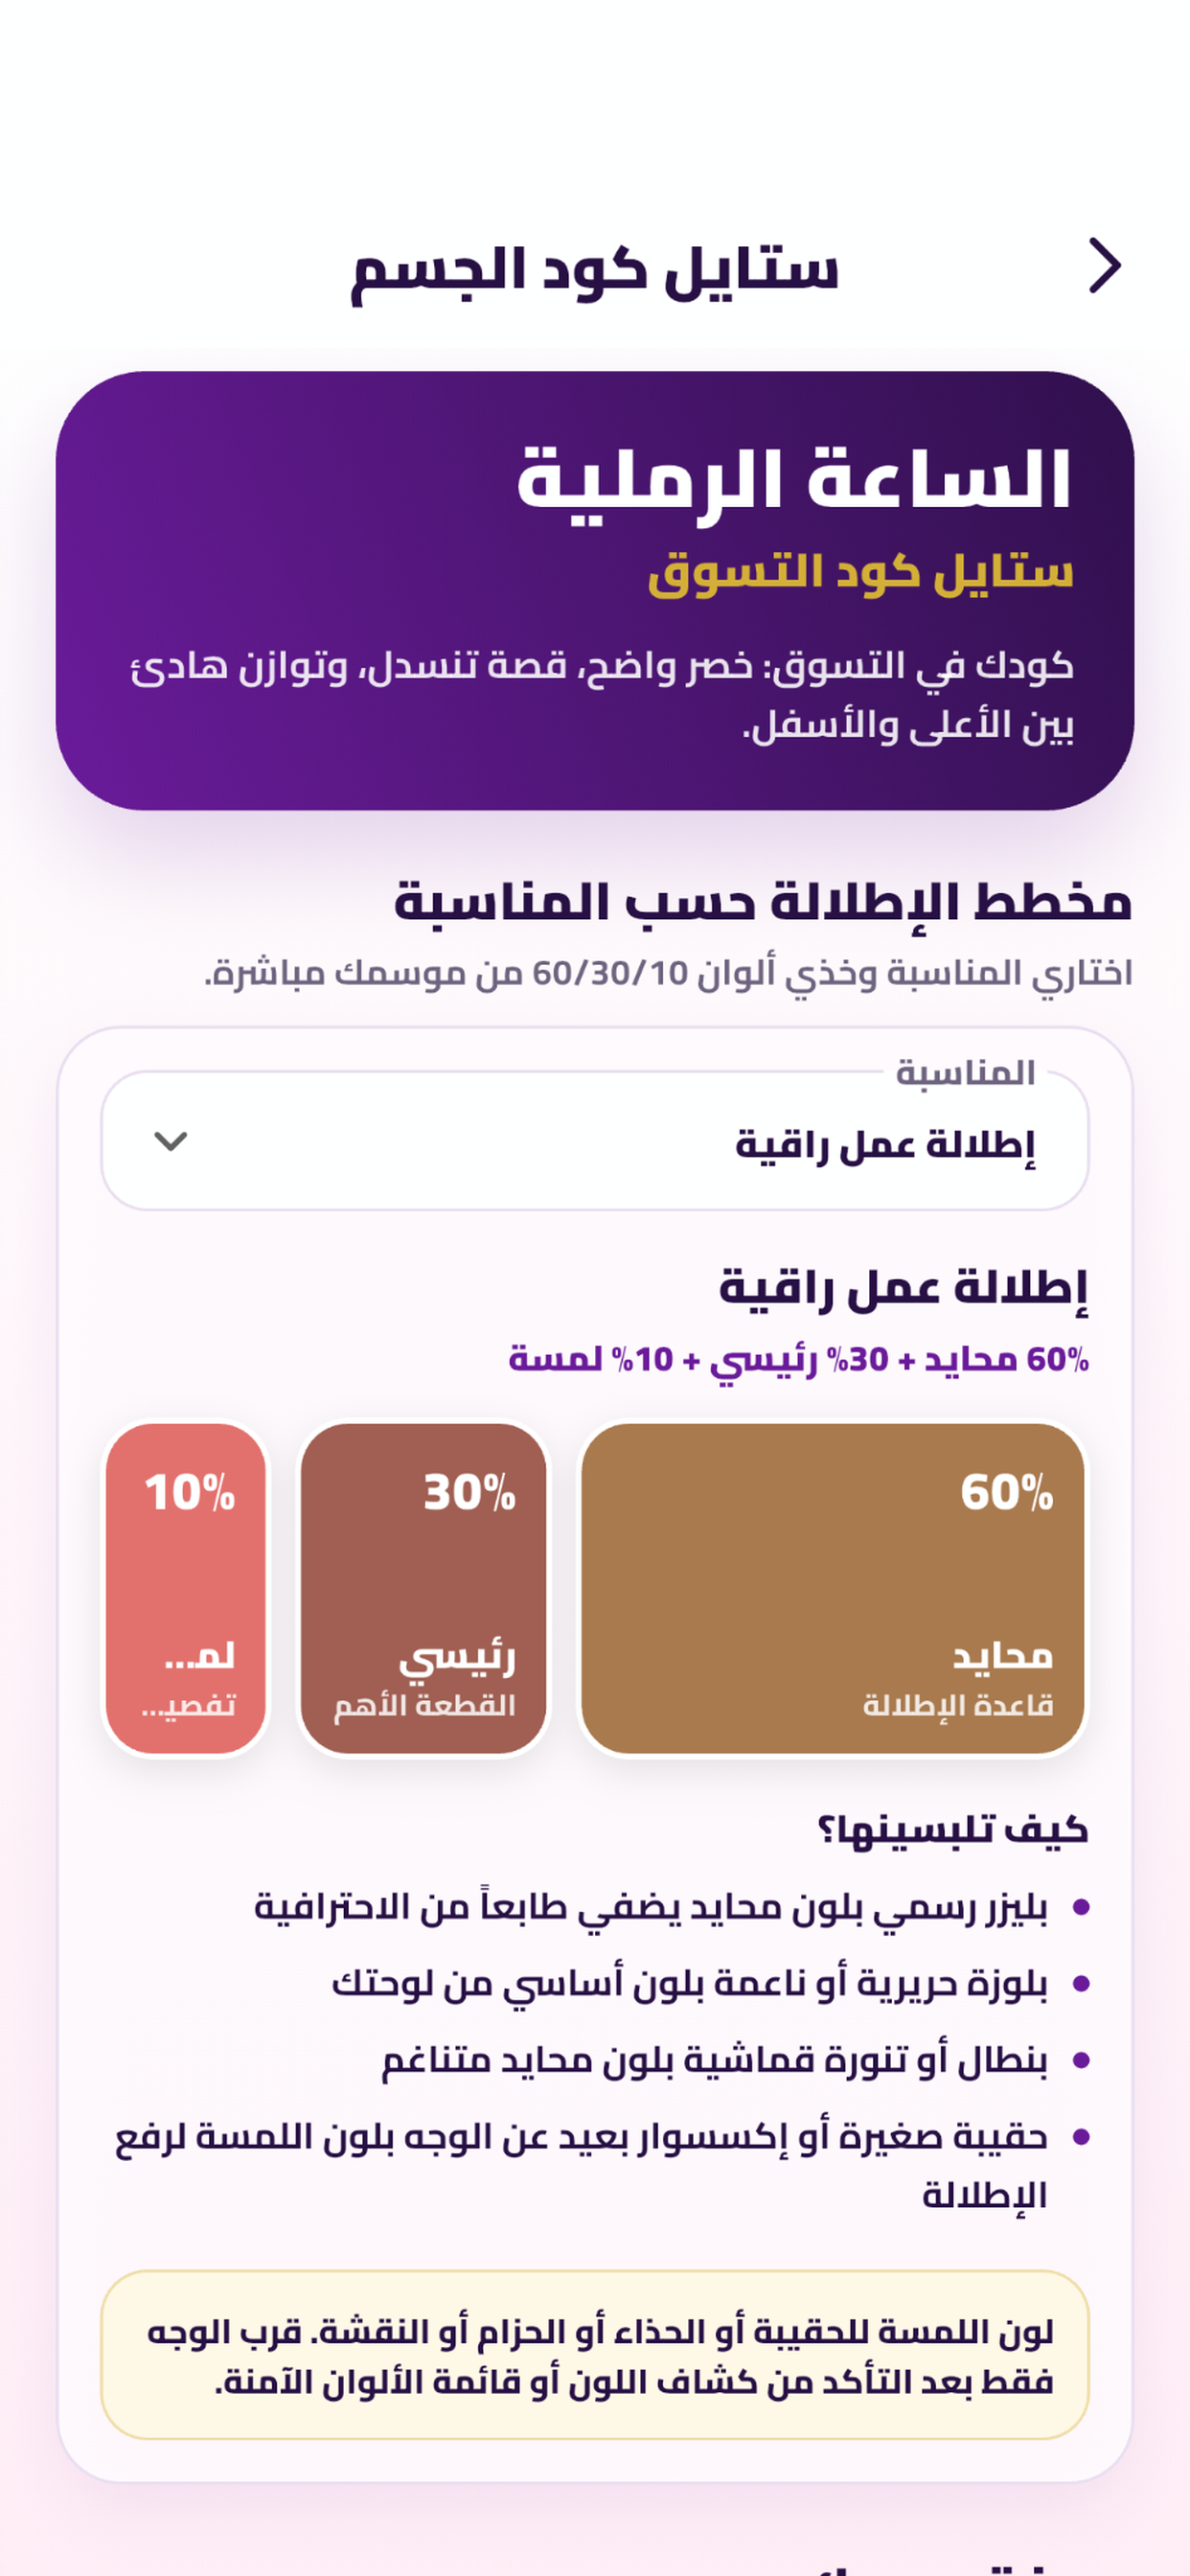
Task: Select the 60% محايد color swatch
Action: coord(832,1588)
